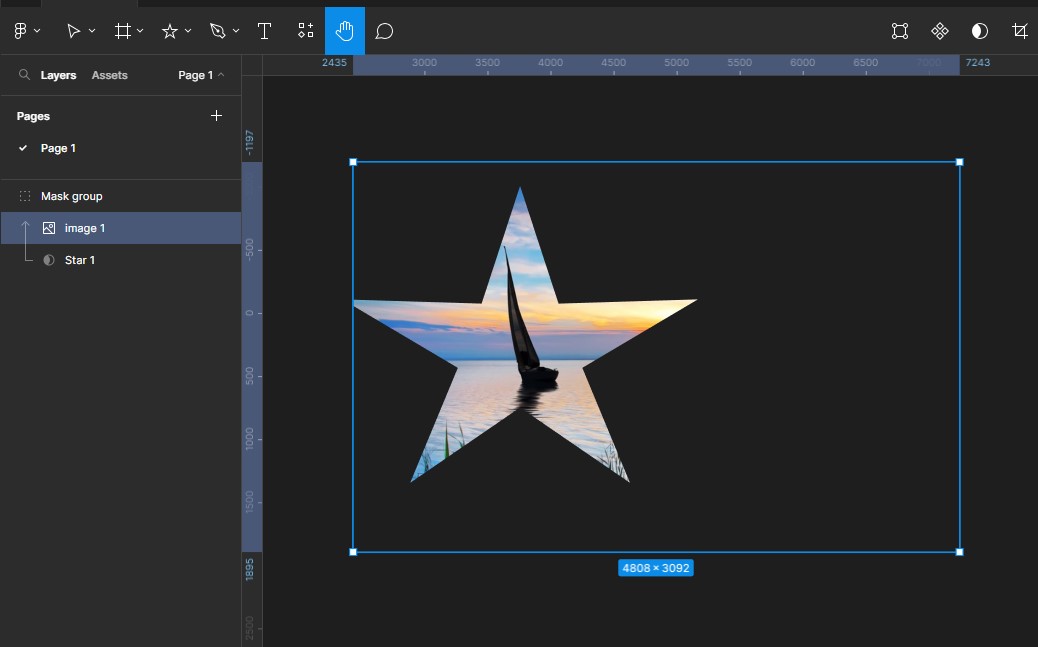Expand the shape tools dropdown arrow
1038x647 pixels.
pos(188,31)
